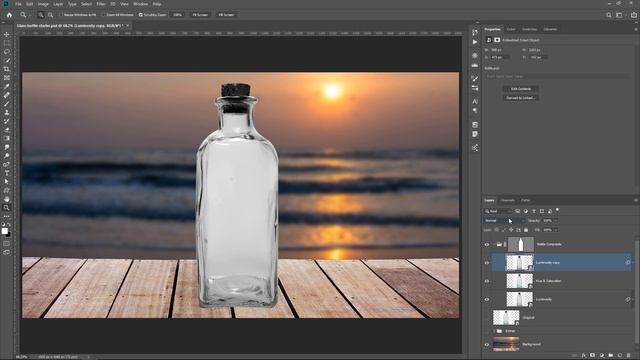
Task: Collapse the Bottle Composite group
Action: click(493, 244)
